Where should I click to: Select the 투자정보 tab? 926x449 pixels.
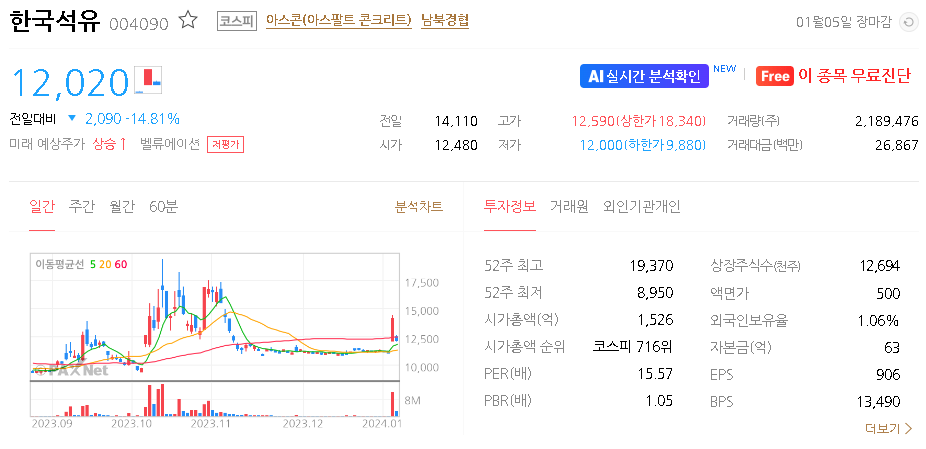point(510,207)
